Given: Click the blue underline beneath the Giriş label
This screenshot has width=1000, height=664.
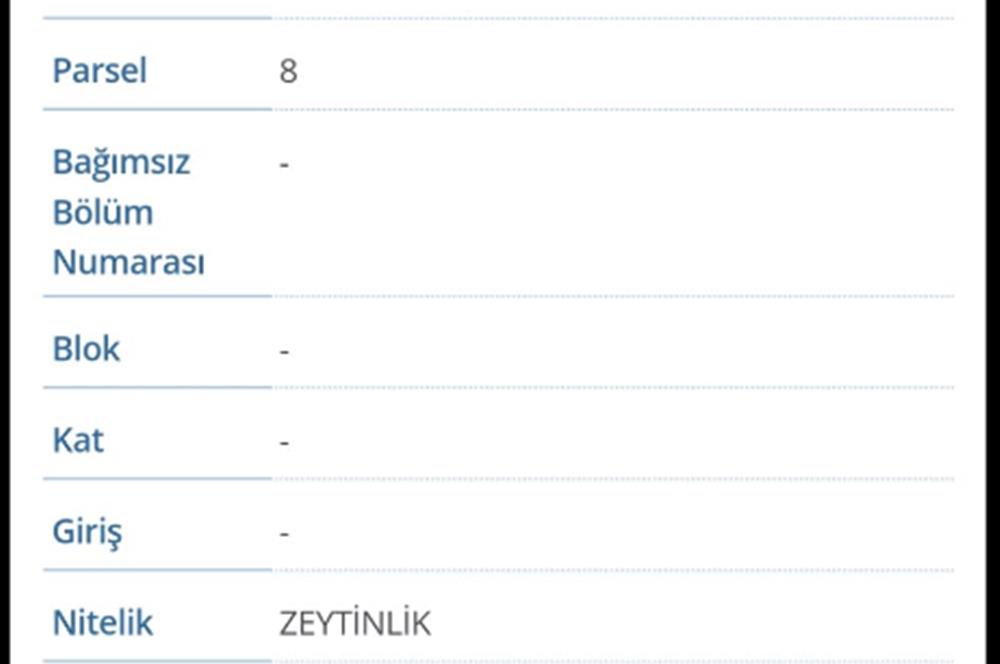Looking at the screenshot, I should (x=157, y=570).
